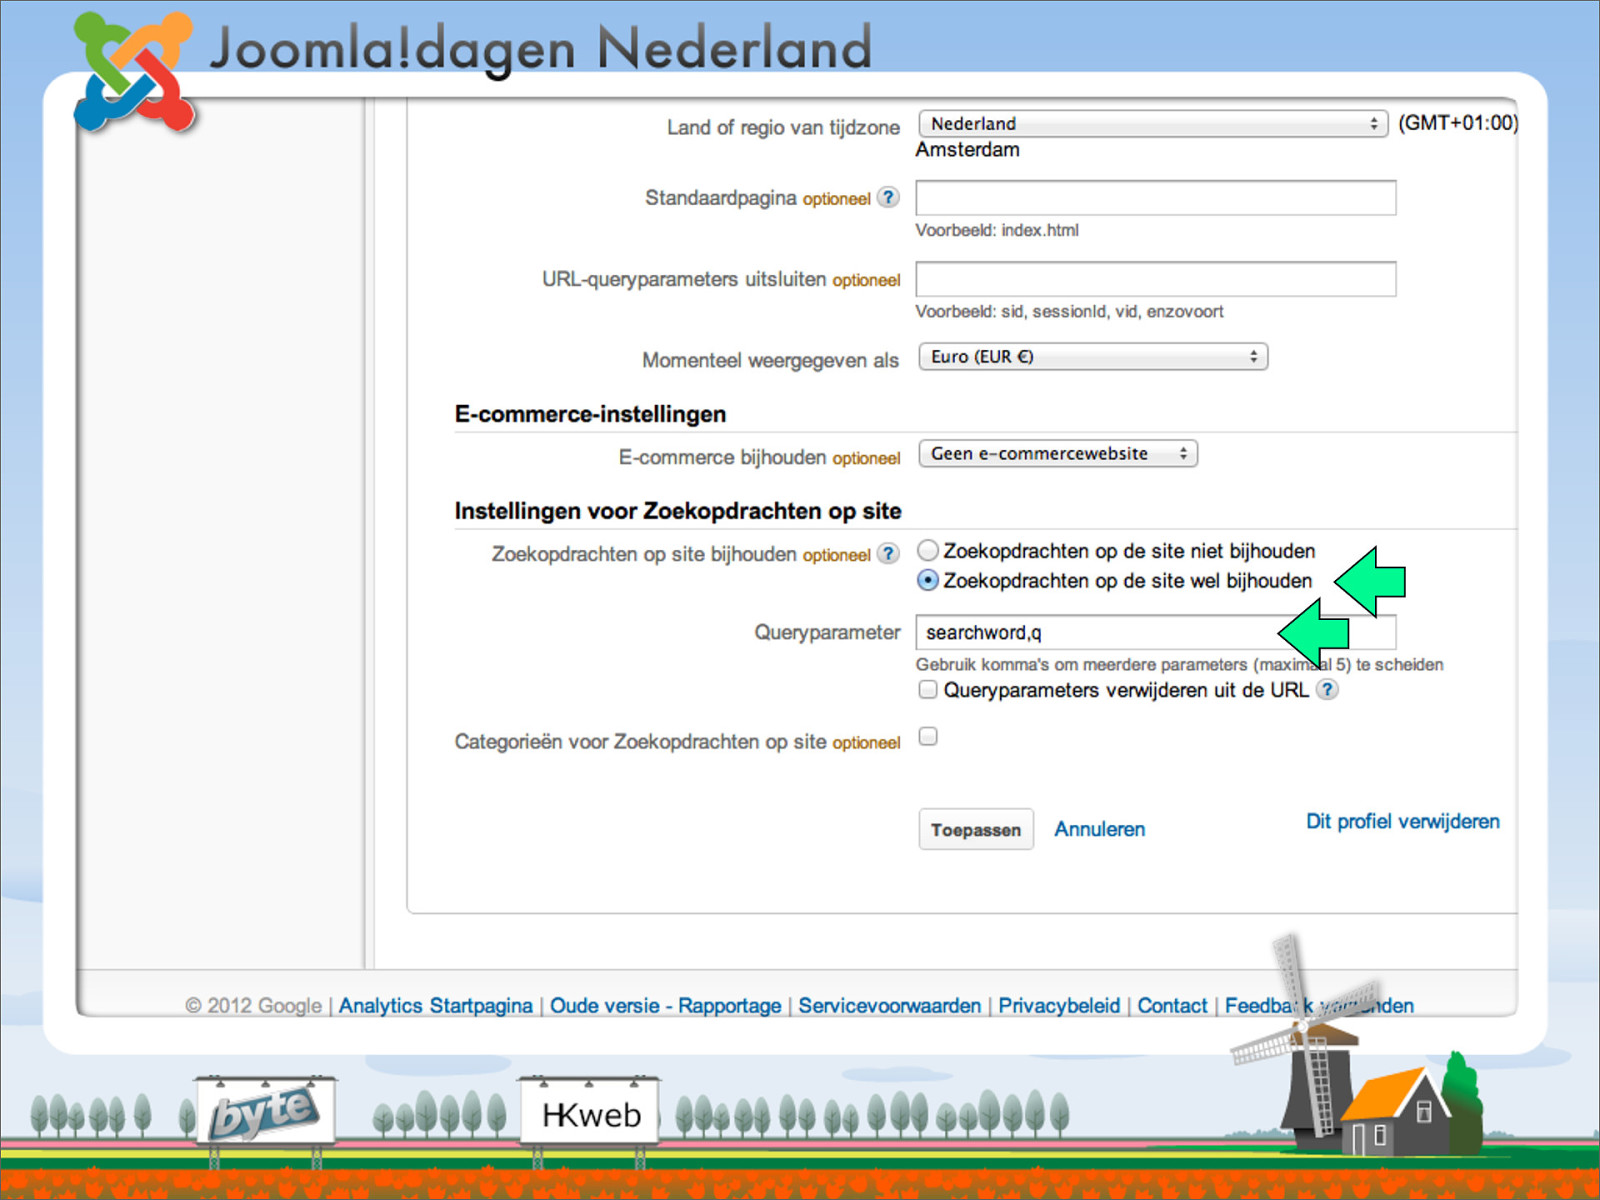Image resolution: width=1600 pixels, height=1200 pixels.
Task: Click 'Momenteel weergegeven als' label
Action: [x=770, y=360]
